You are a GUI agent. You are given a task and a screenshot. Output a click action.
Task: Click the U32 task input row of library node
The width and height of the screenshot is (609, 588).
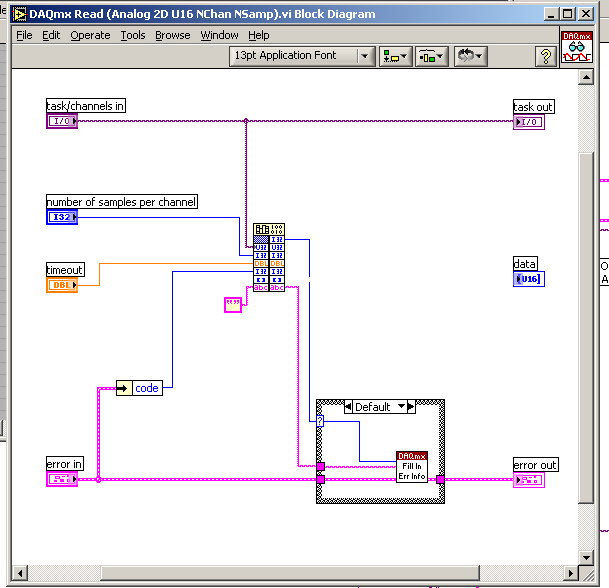point(261,247)
